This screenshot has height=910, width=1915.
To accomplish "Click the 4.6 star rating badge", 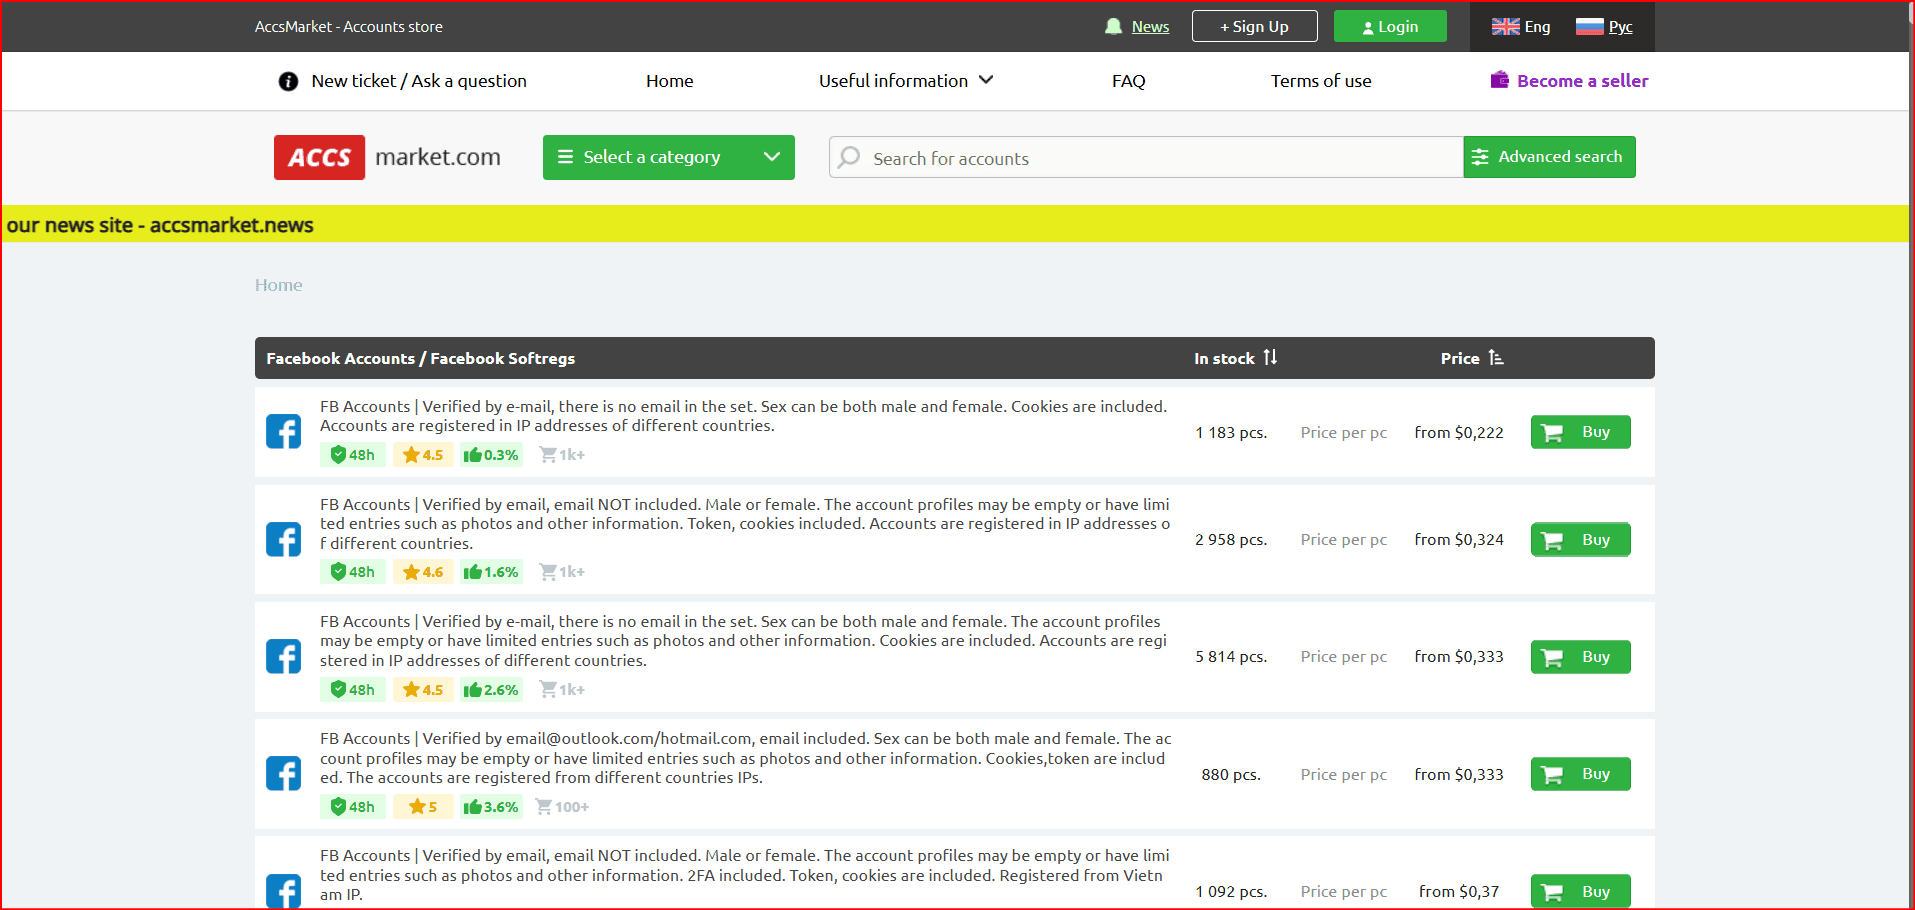I will click(x=423, y=572).
